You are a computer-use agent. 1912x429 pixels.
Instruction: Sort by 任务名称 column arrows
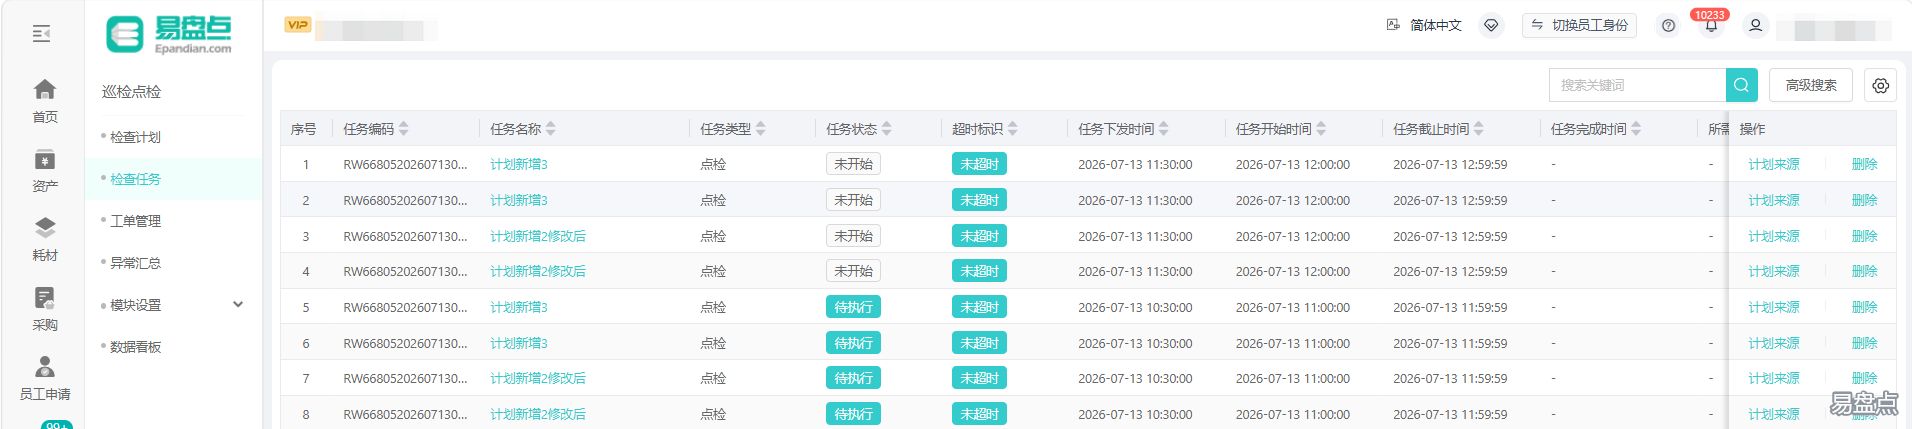[550, 129]
